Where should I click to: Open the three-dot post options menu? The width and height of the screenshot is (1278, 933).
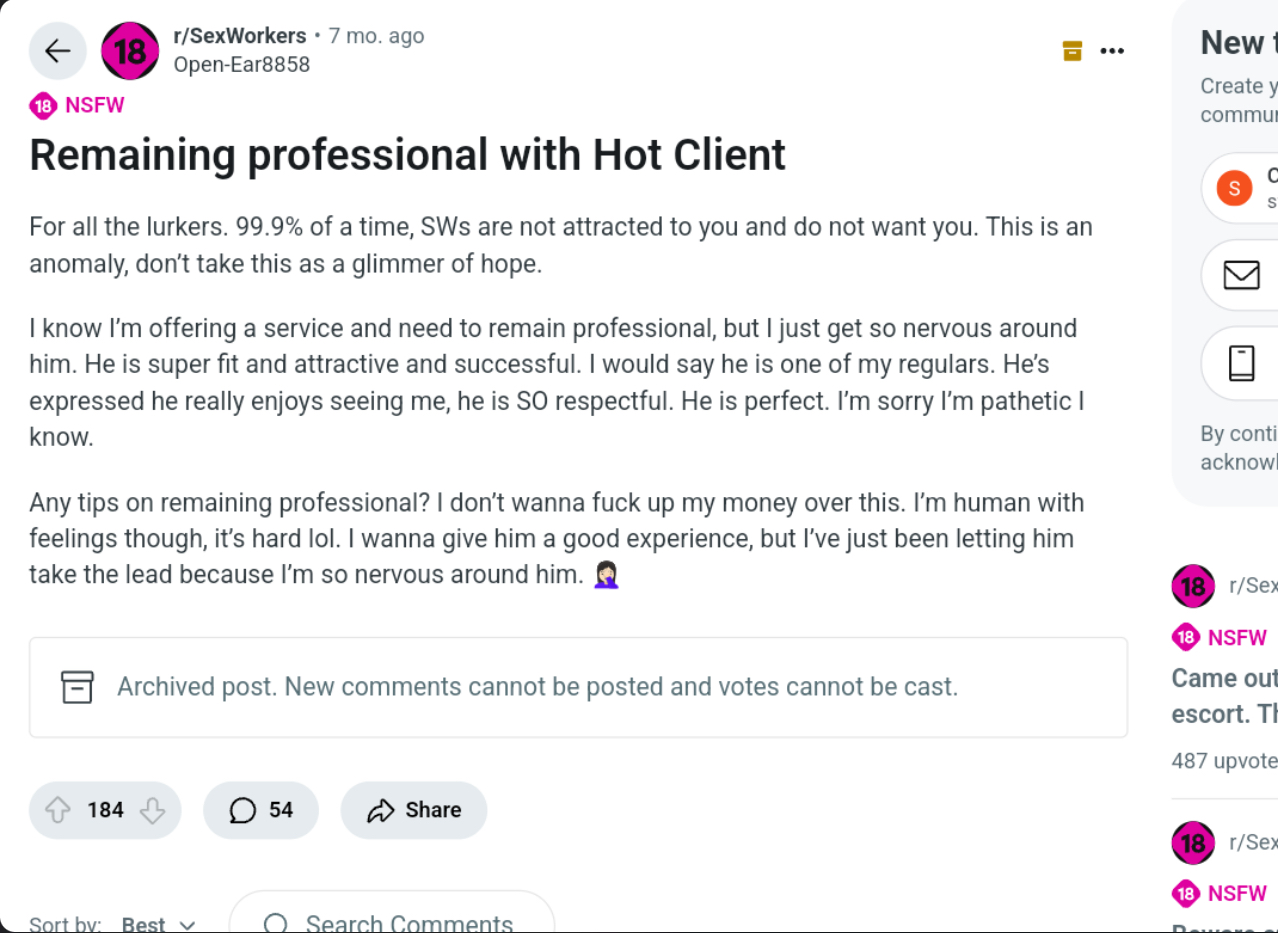click(1112, 51)
